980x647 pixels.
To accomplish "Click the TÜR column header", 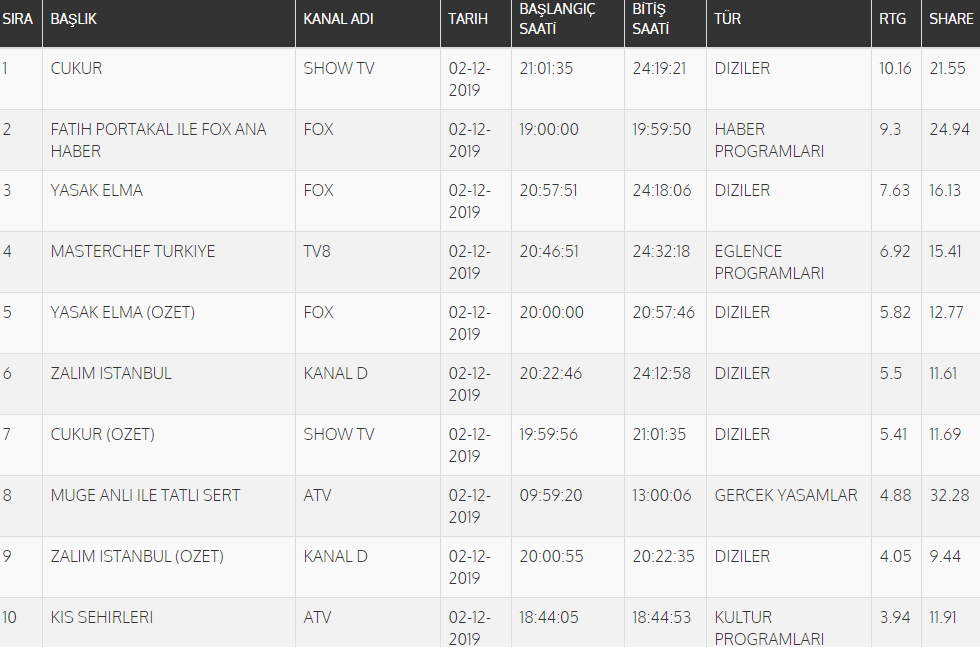I will coord(728,19).
